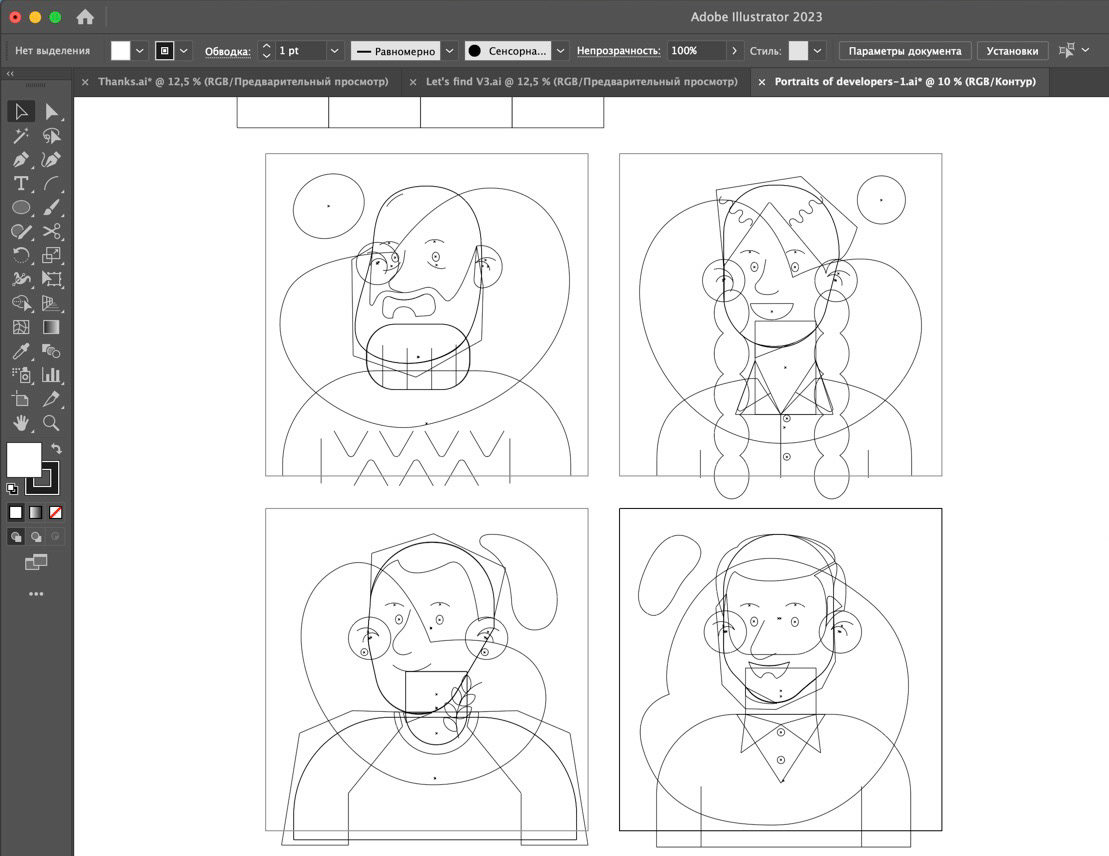Swap fill and stroke colors

click(57, 449)
